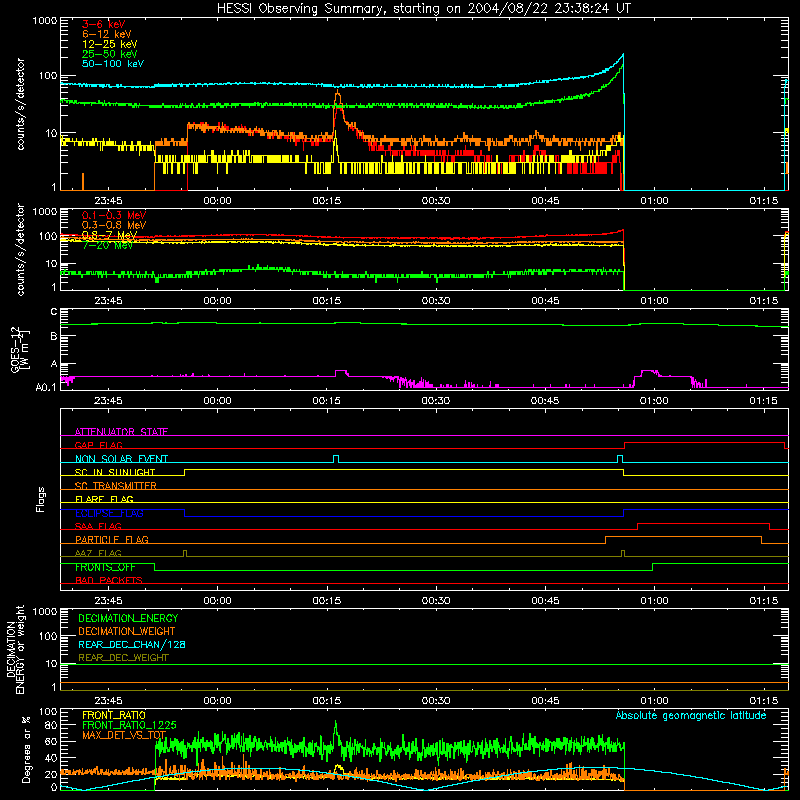Click the HESSI Observing Summary title text
This screenshot has width=800, height=800.
point(423,9)
